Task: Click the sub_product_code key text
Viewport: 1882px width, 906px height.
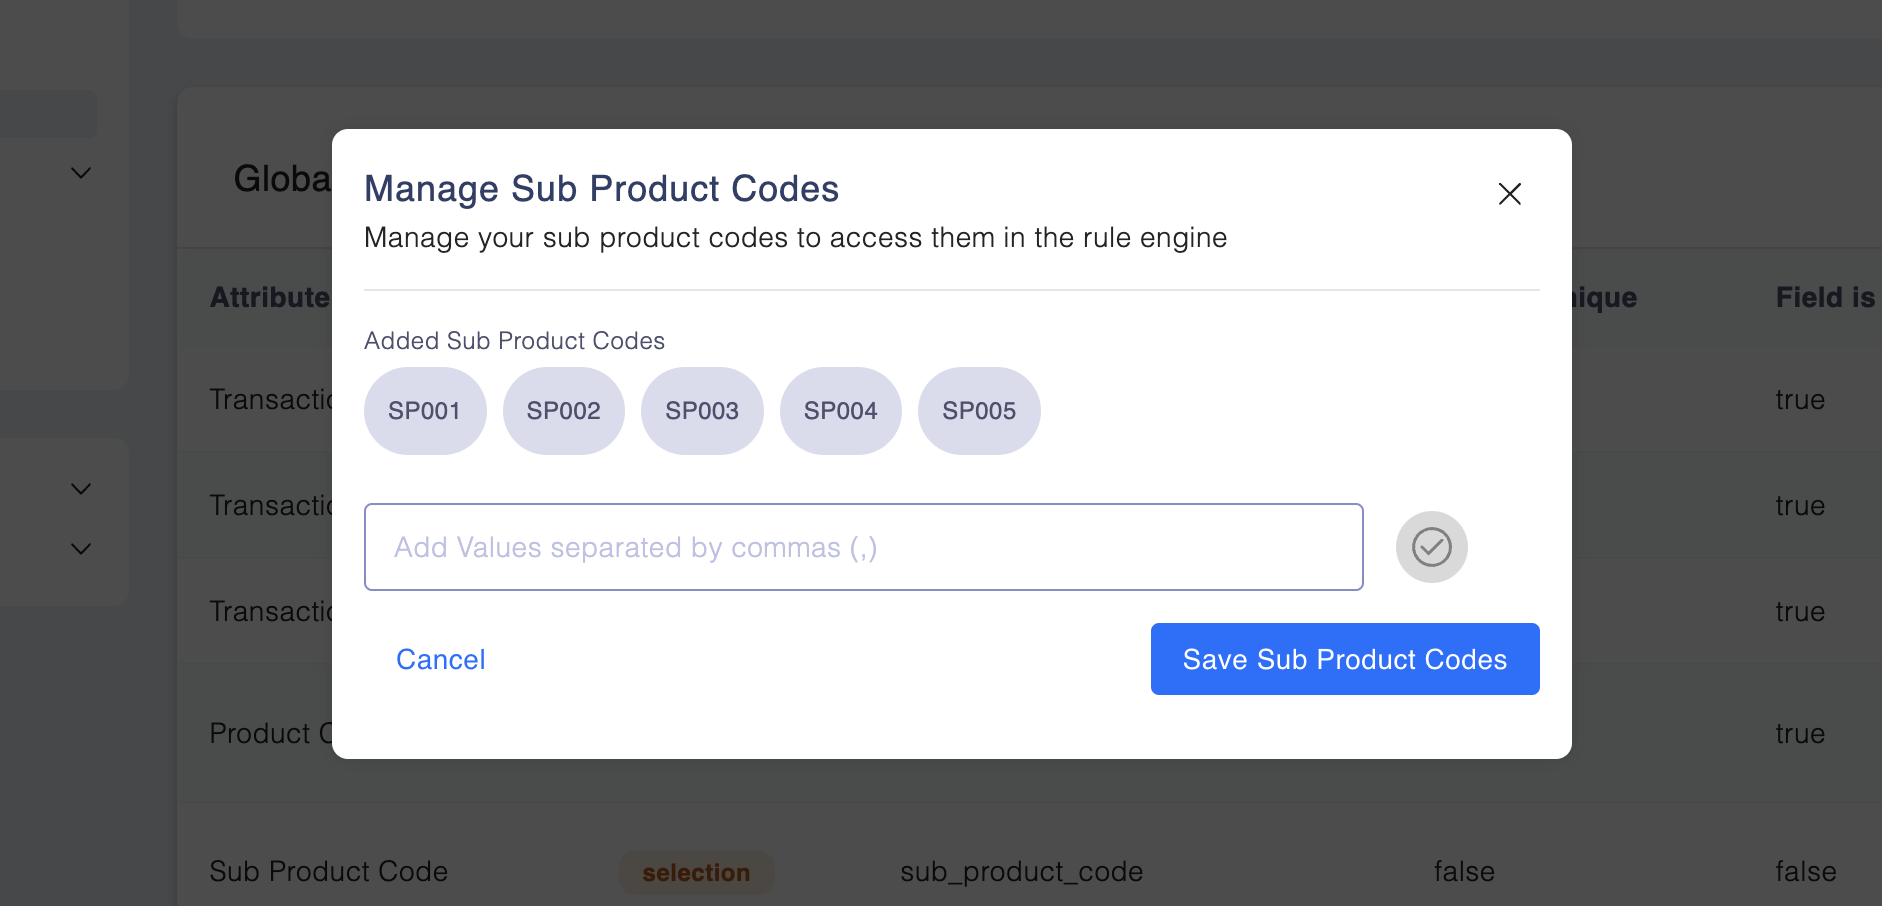Action: (x=1021, y=872)
